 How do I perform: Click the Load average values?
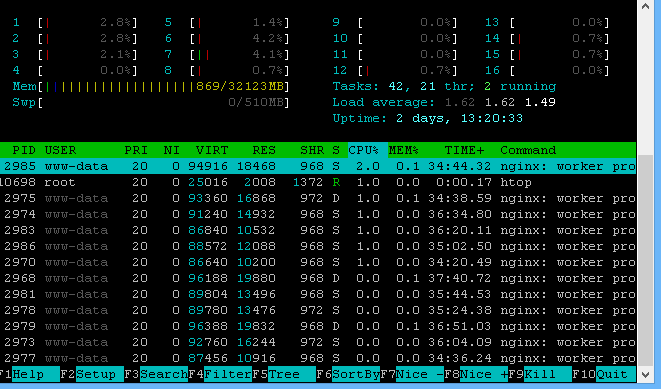(x=500, y=103)
